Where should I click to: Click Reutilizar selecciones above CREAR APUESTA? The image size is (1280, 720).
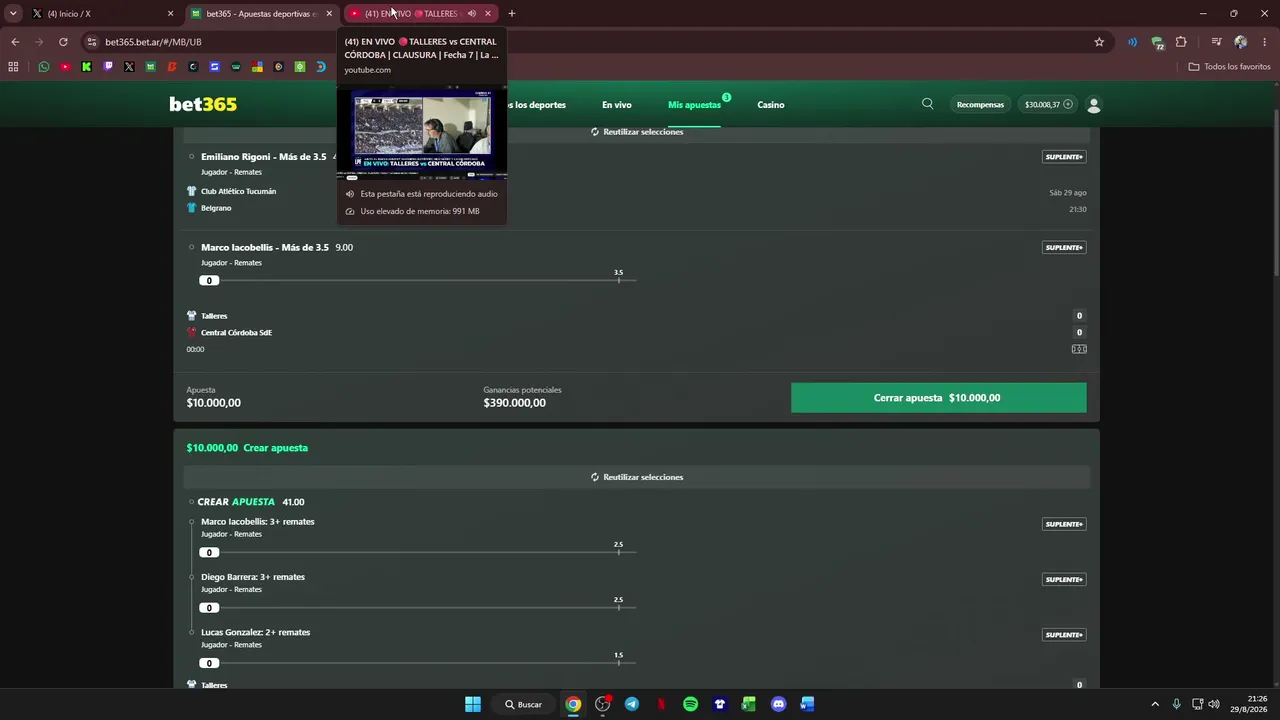tap(637, 477)
